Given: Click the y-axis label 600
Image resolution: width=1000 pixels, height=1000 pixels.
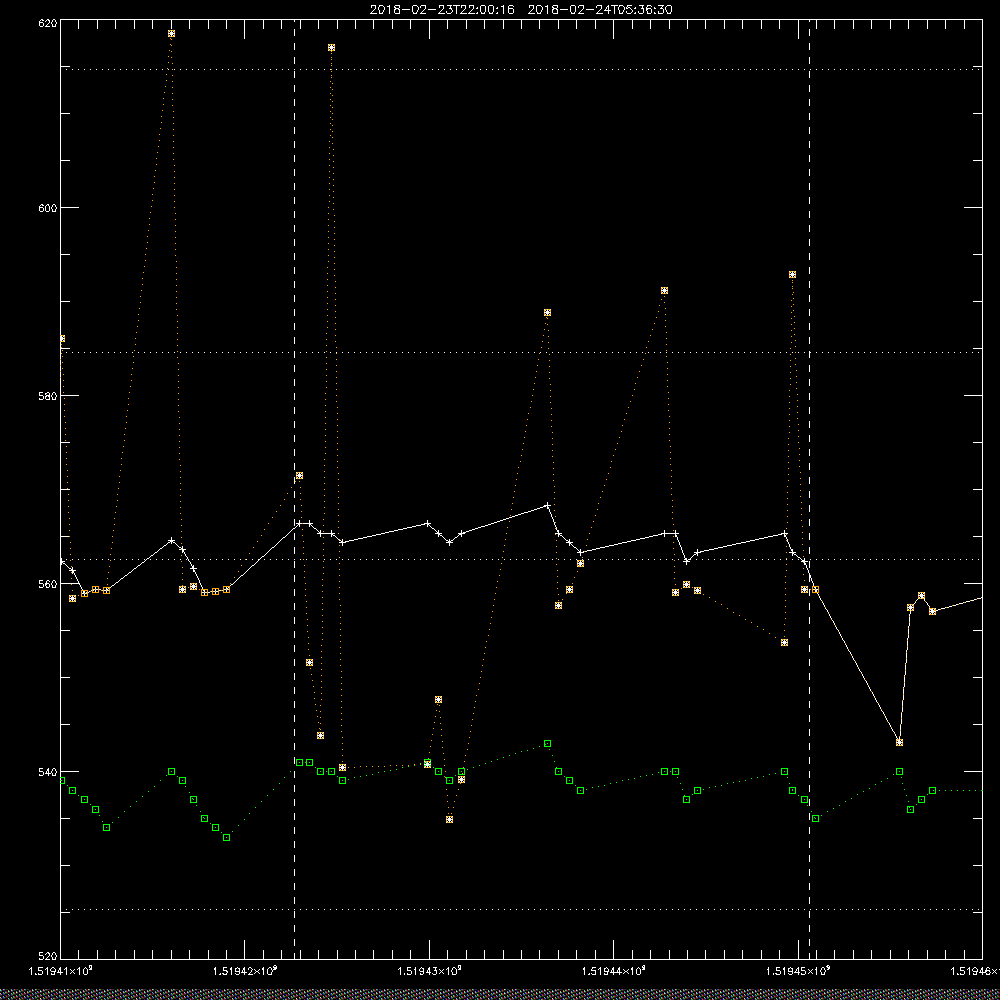Looking at the screenshot, I should 48,208.
